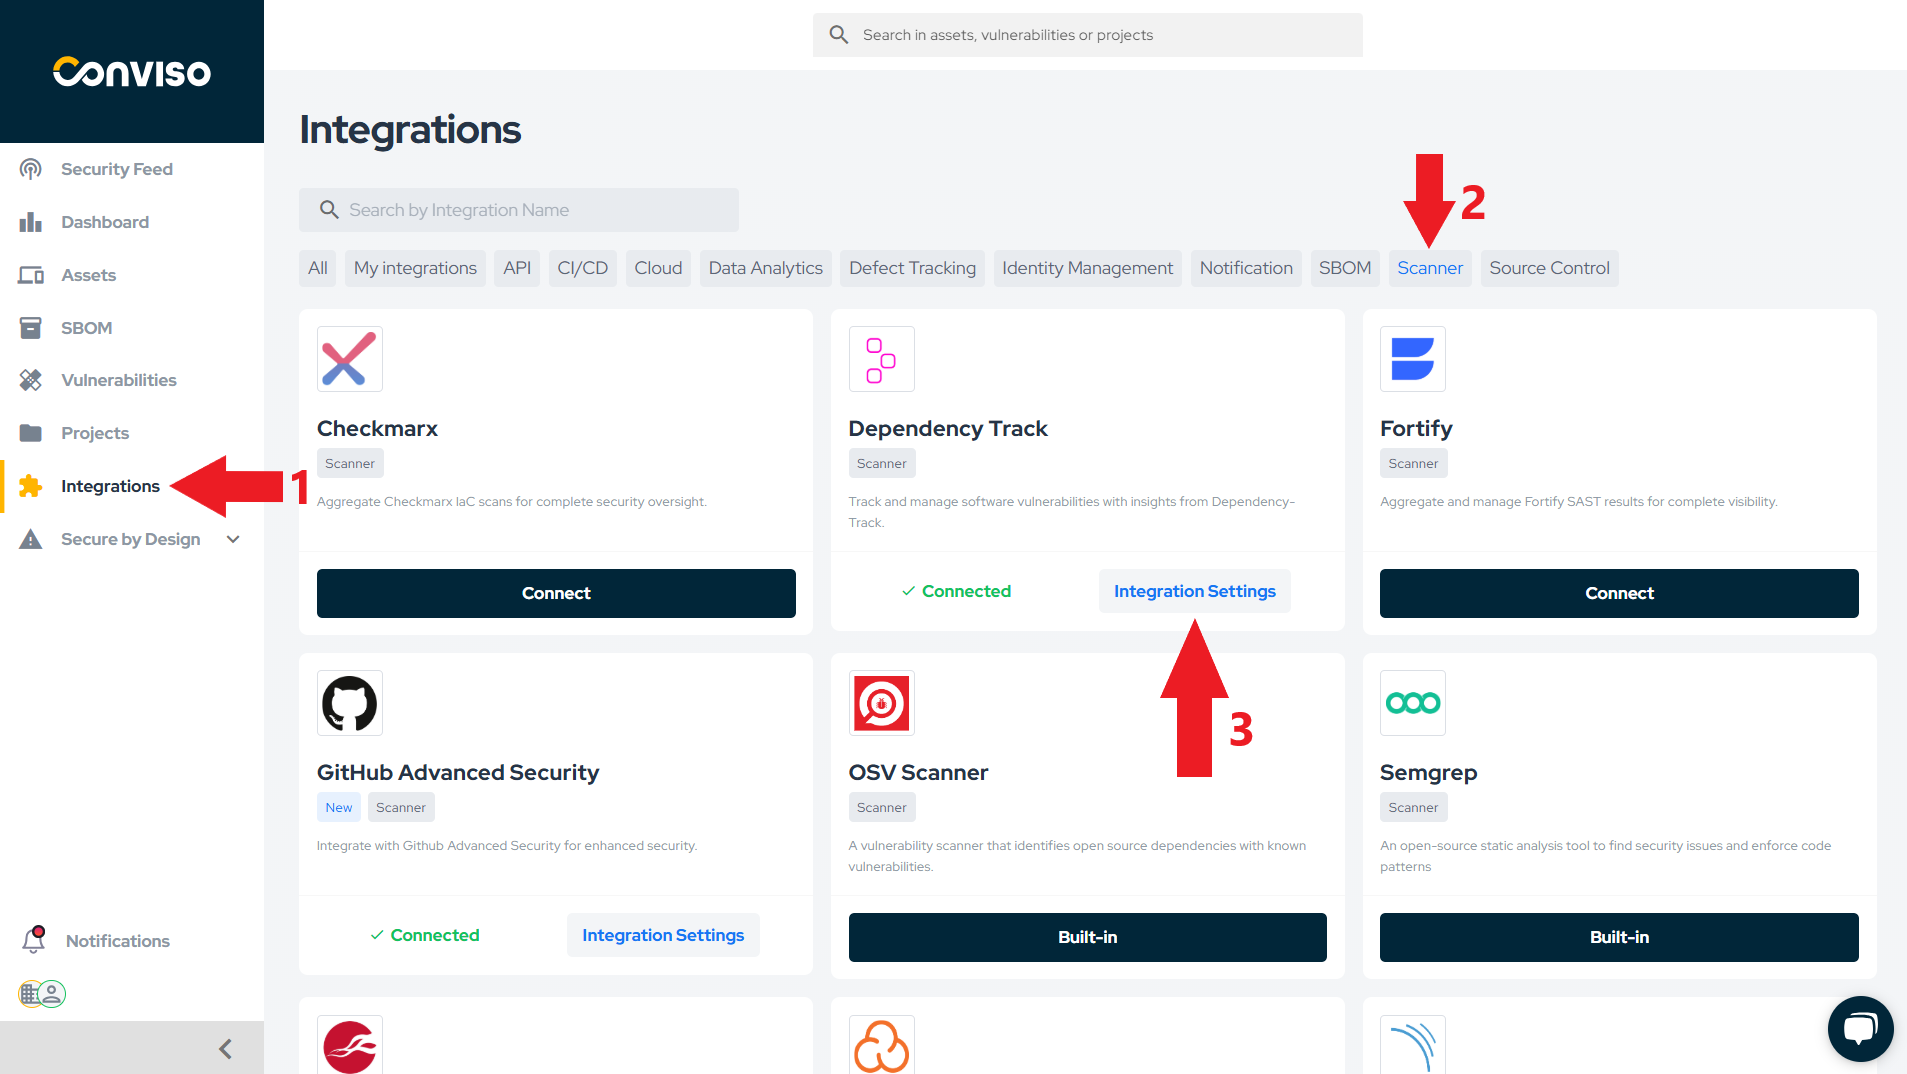The image size is (1907, 1074).
Task: Select the Identity Management filter tab
Action: [1088, 268]
